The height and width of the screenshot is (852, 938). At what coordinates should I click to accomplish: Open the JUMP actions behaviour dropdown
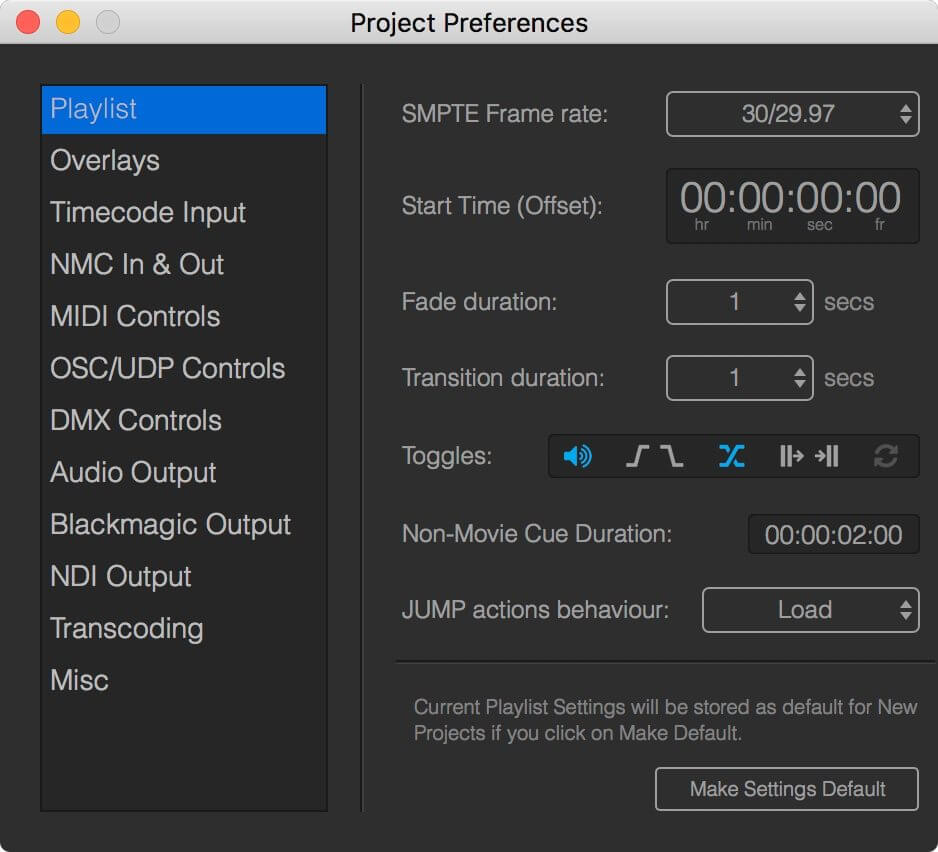pos(811,610)
